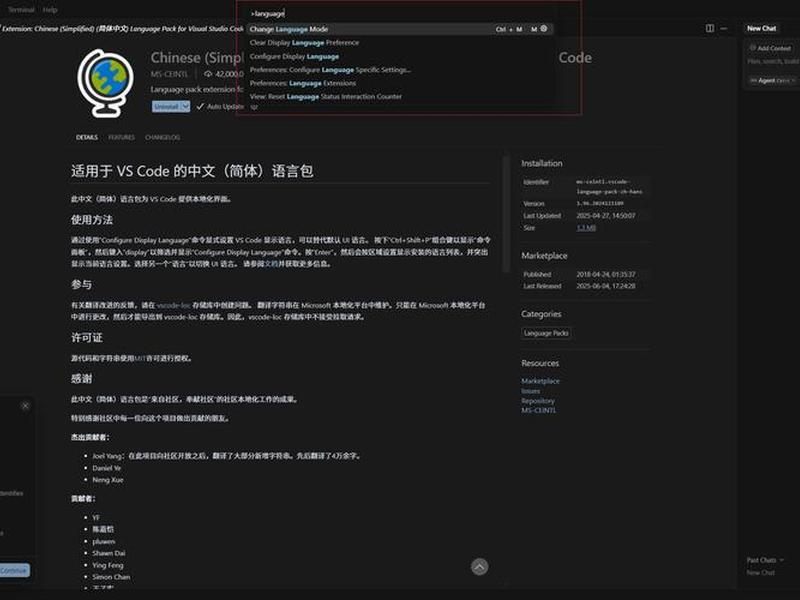Open the Help menu
This screenshot has width=800, height=600.
tap(50, 10)
